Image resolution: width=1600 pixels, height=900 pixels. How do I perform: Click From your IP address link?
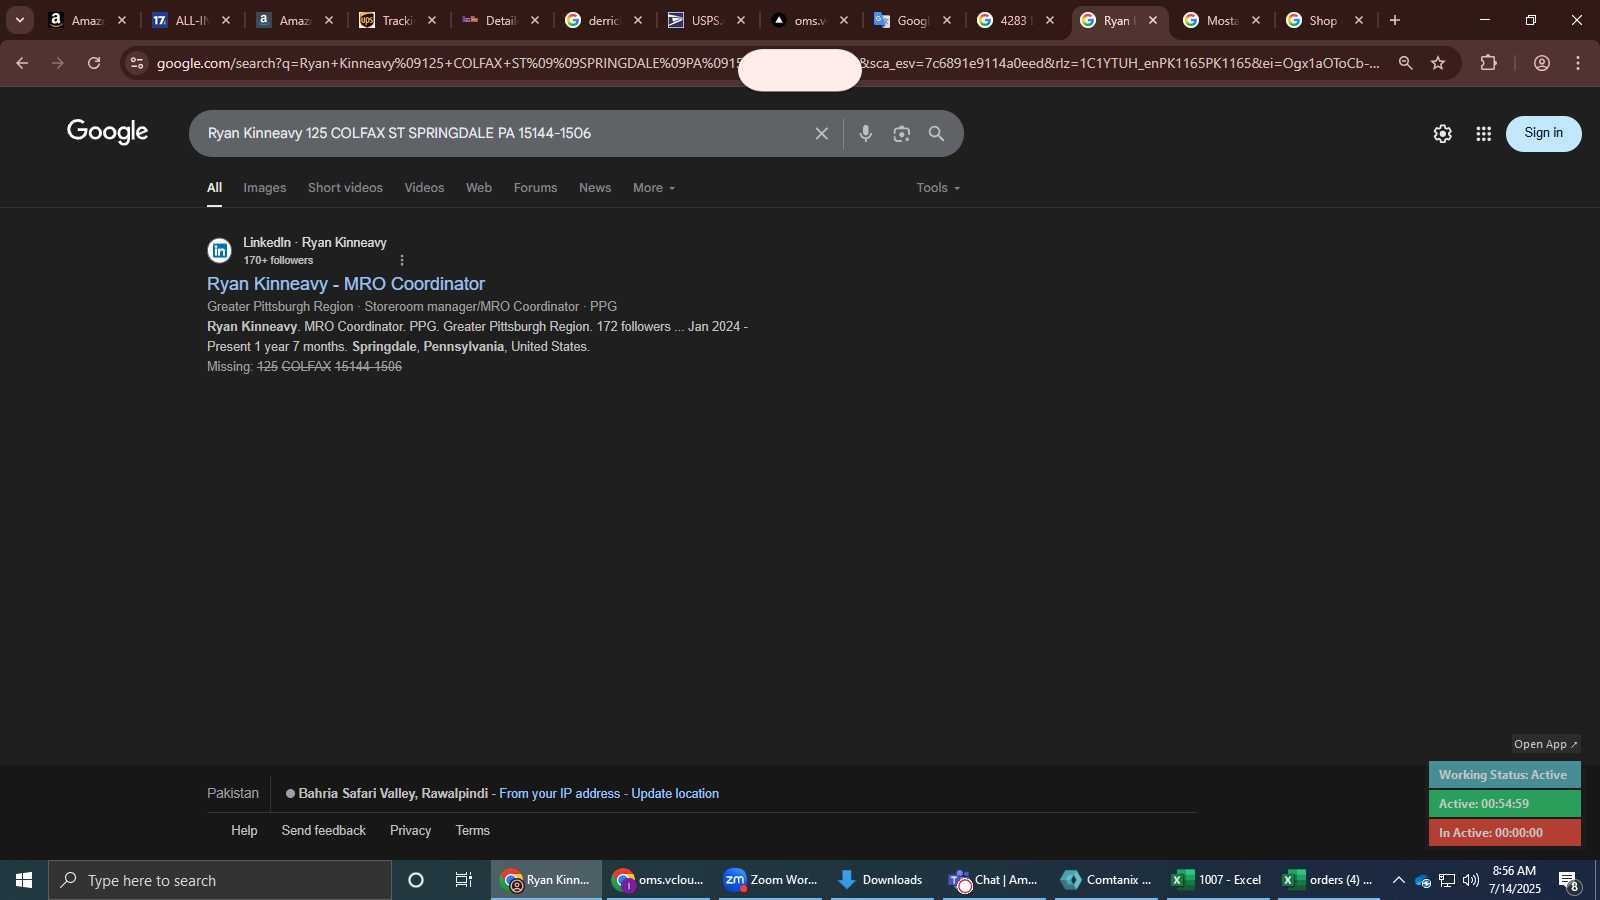click(x=559, y=794)
